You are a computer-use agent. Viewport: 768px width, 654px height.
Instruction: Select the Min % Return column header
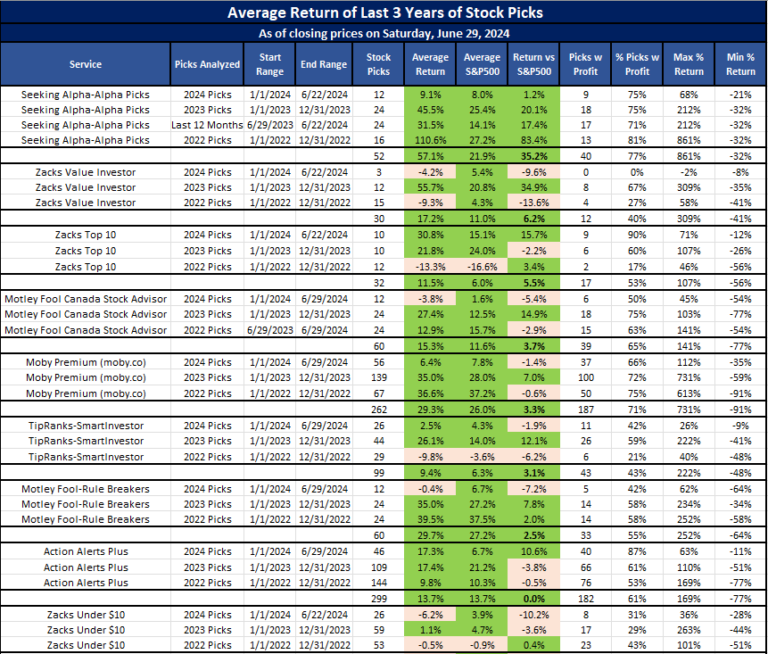[741, 64]
